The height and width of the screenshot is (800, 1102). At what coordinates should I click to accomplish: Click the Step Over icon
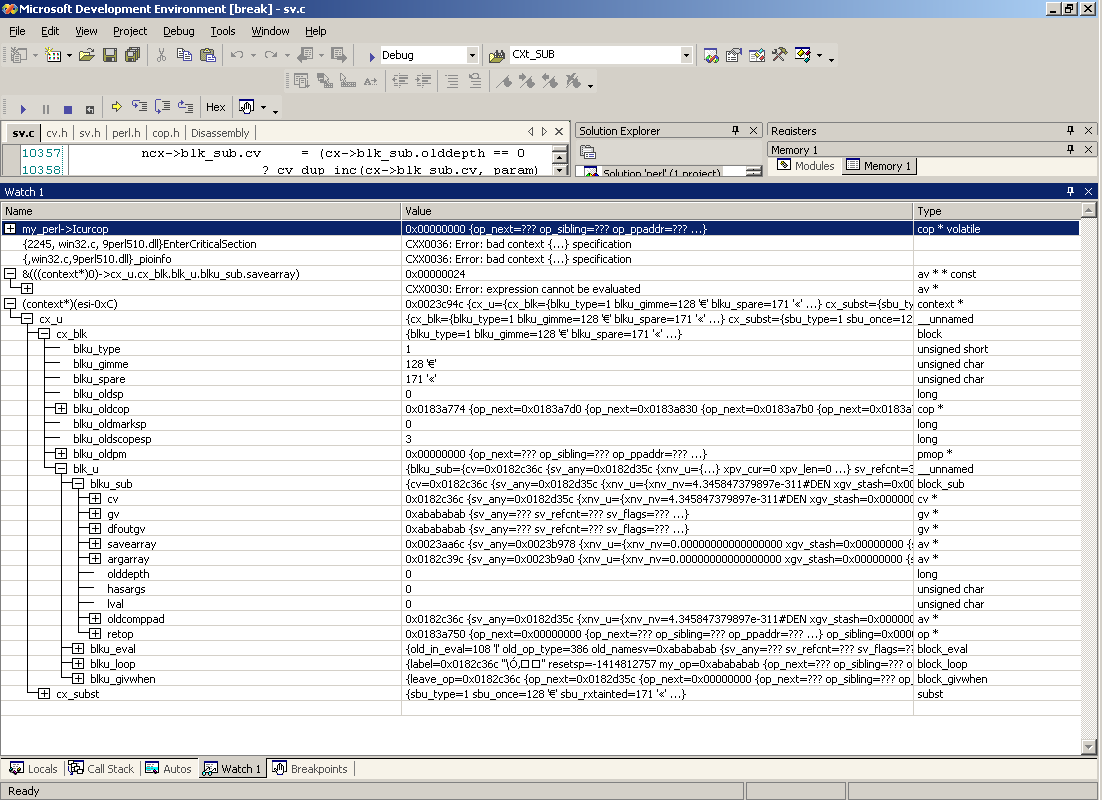(x=162, y=107)
